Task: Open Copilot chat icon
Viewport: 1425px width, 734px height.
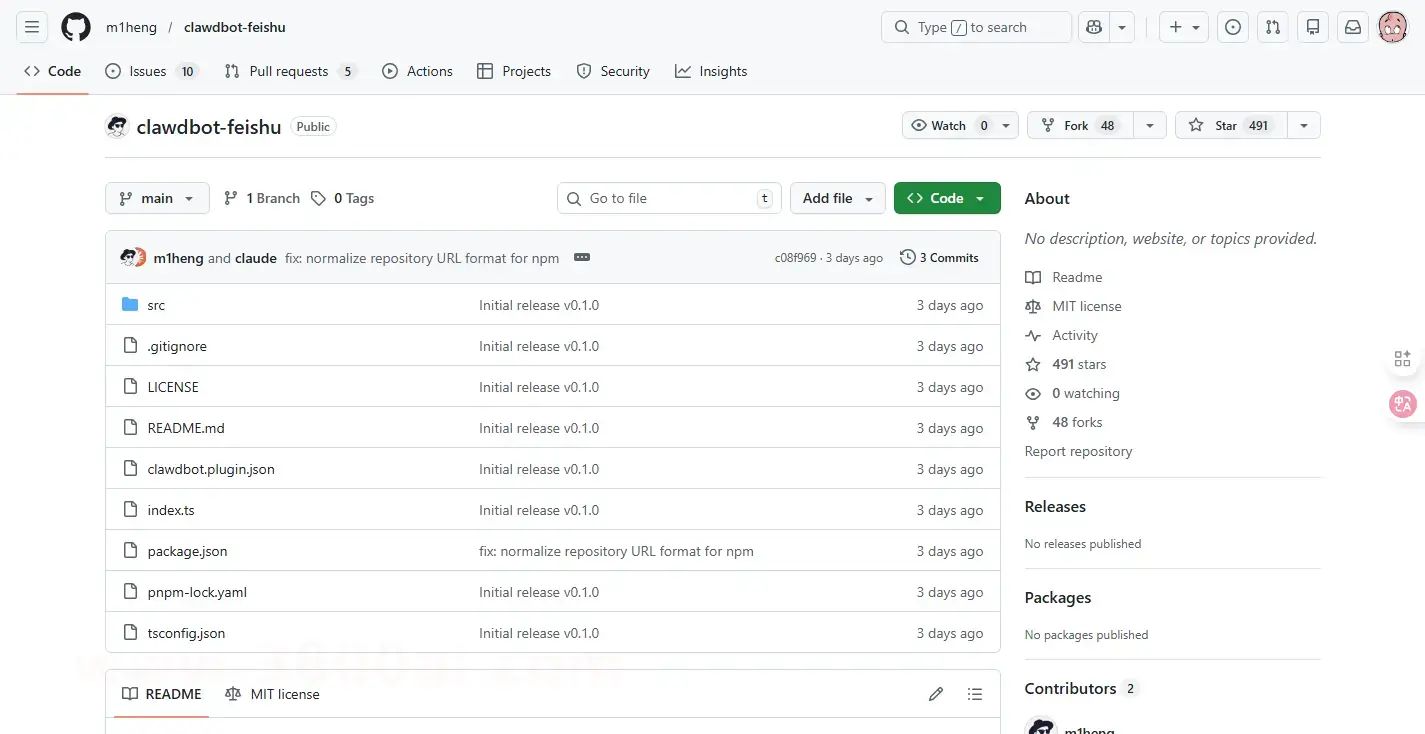Action: coord(1093,27)
